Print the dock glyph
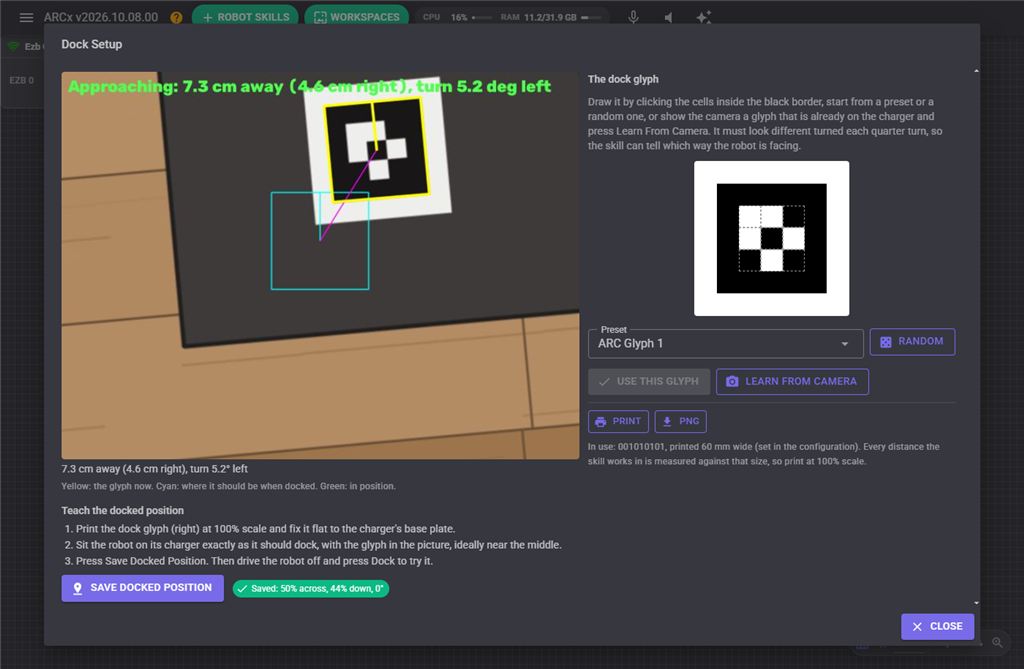This screenshot has height=669, width=1024. point(618,421)
